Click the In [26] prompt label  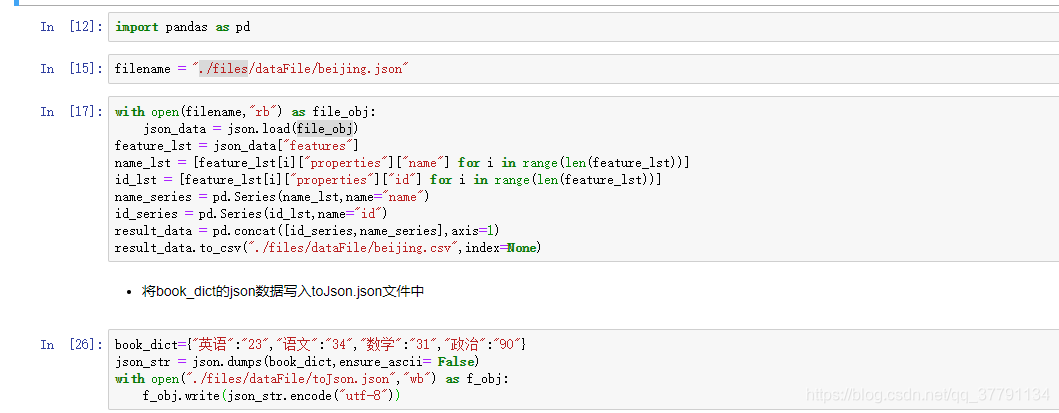pyautogui.click(x=71, y=345)
